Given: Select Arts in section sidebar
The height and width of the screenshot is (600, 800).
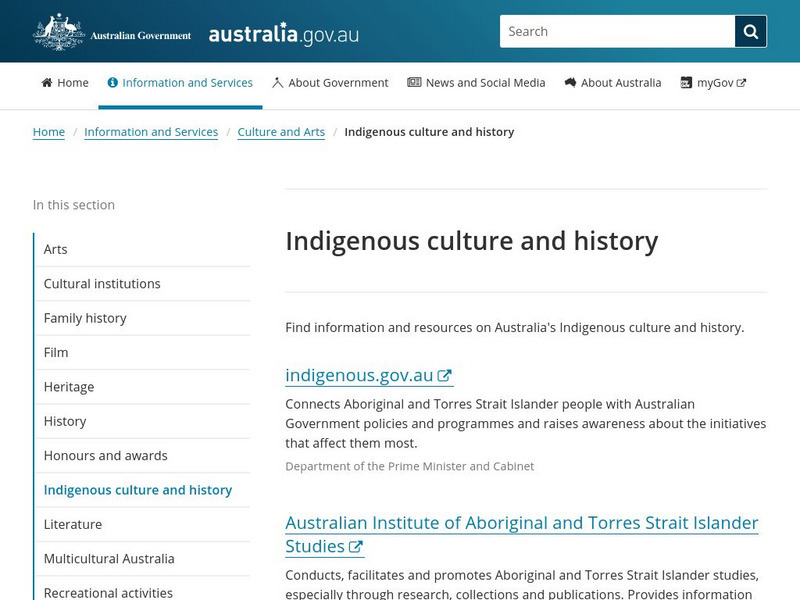Looking at the screenshot, I should [x=142, y=249].
